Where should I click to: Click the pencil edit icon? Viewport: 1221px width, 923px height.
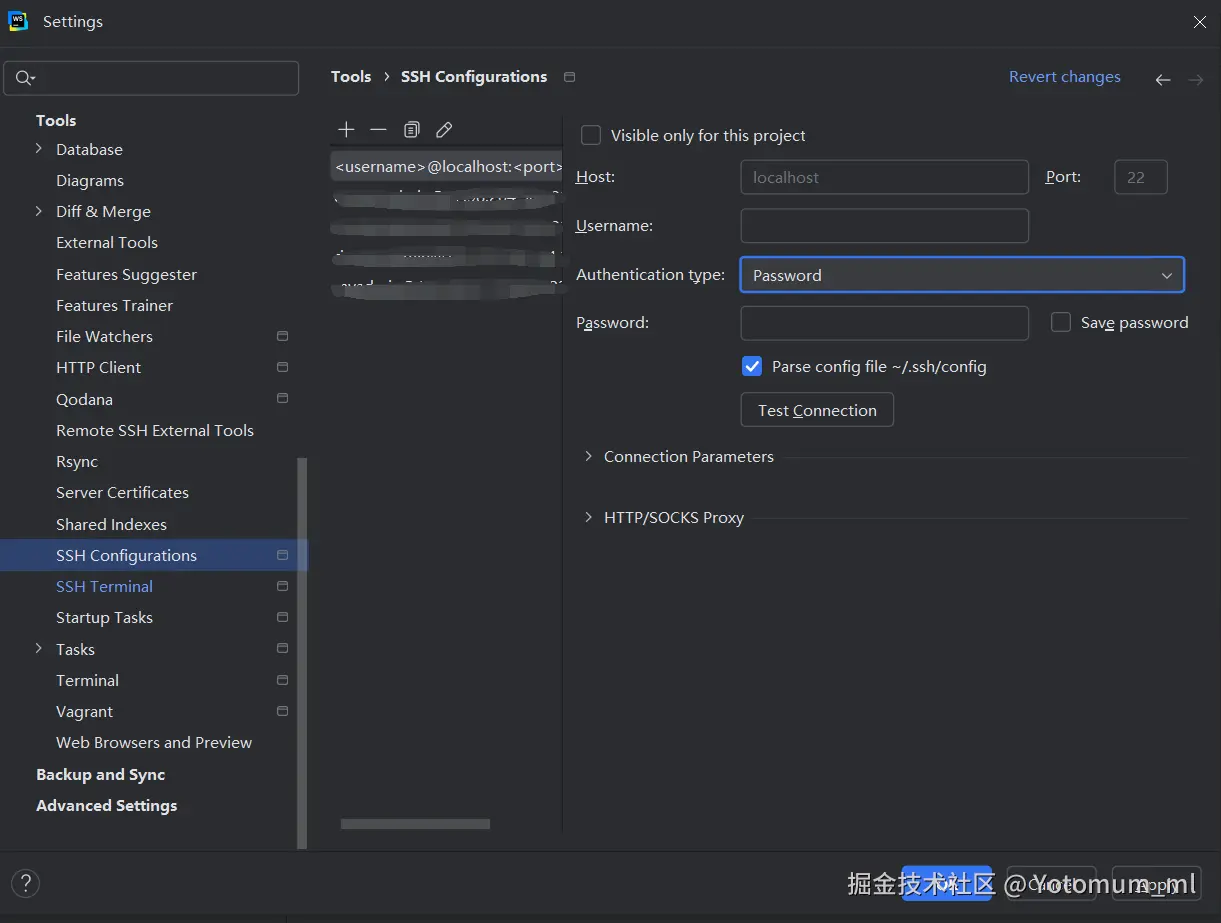coord(445,130)
